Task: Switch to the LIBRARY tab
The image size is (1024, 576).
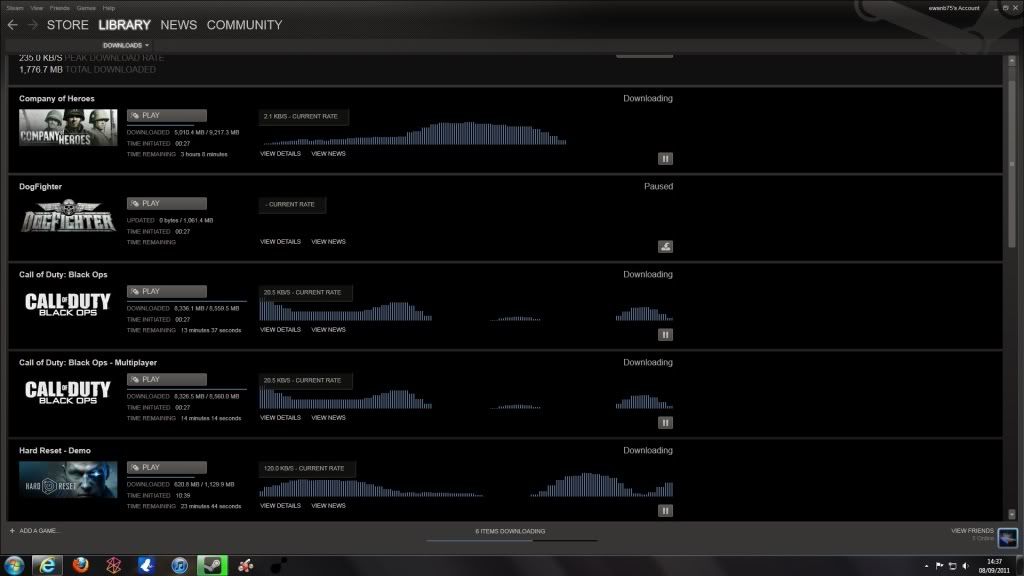Action: coord(124,25)
